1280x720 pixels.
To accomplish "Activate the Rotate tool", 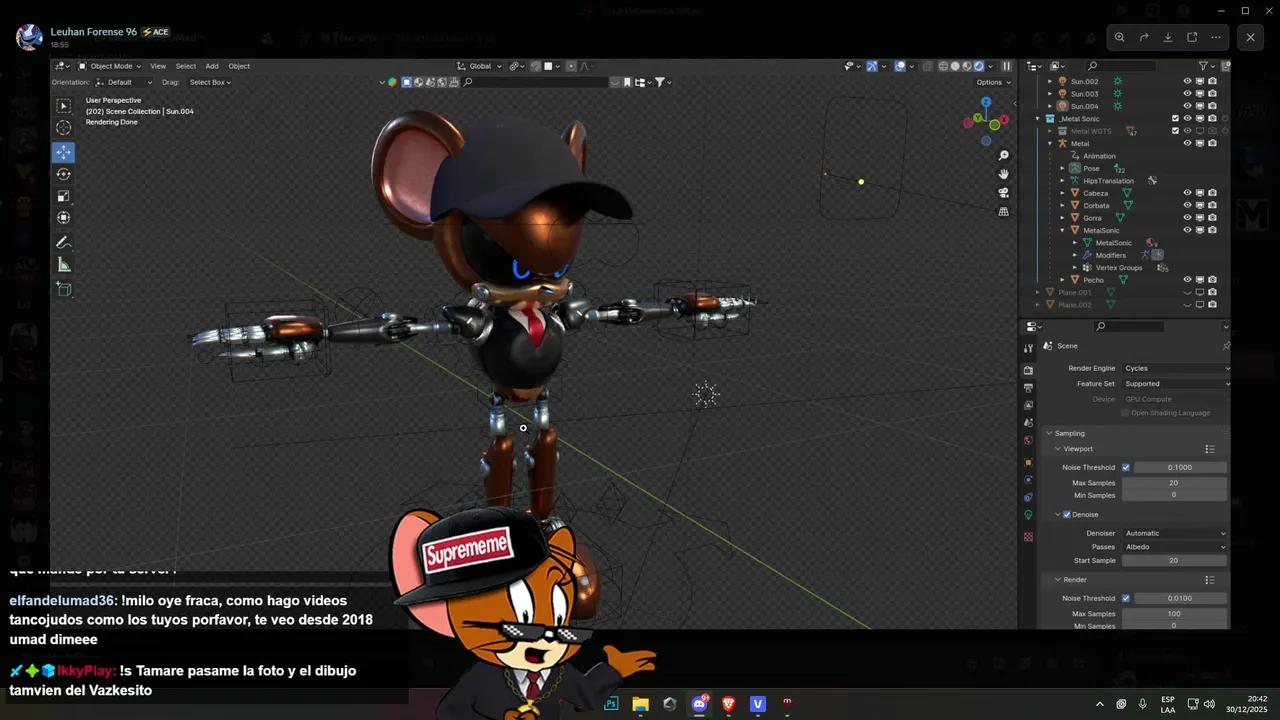I will pos(64,174).
